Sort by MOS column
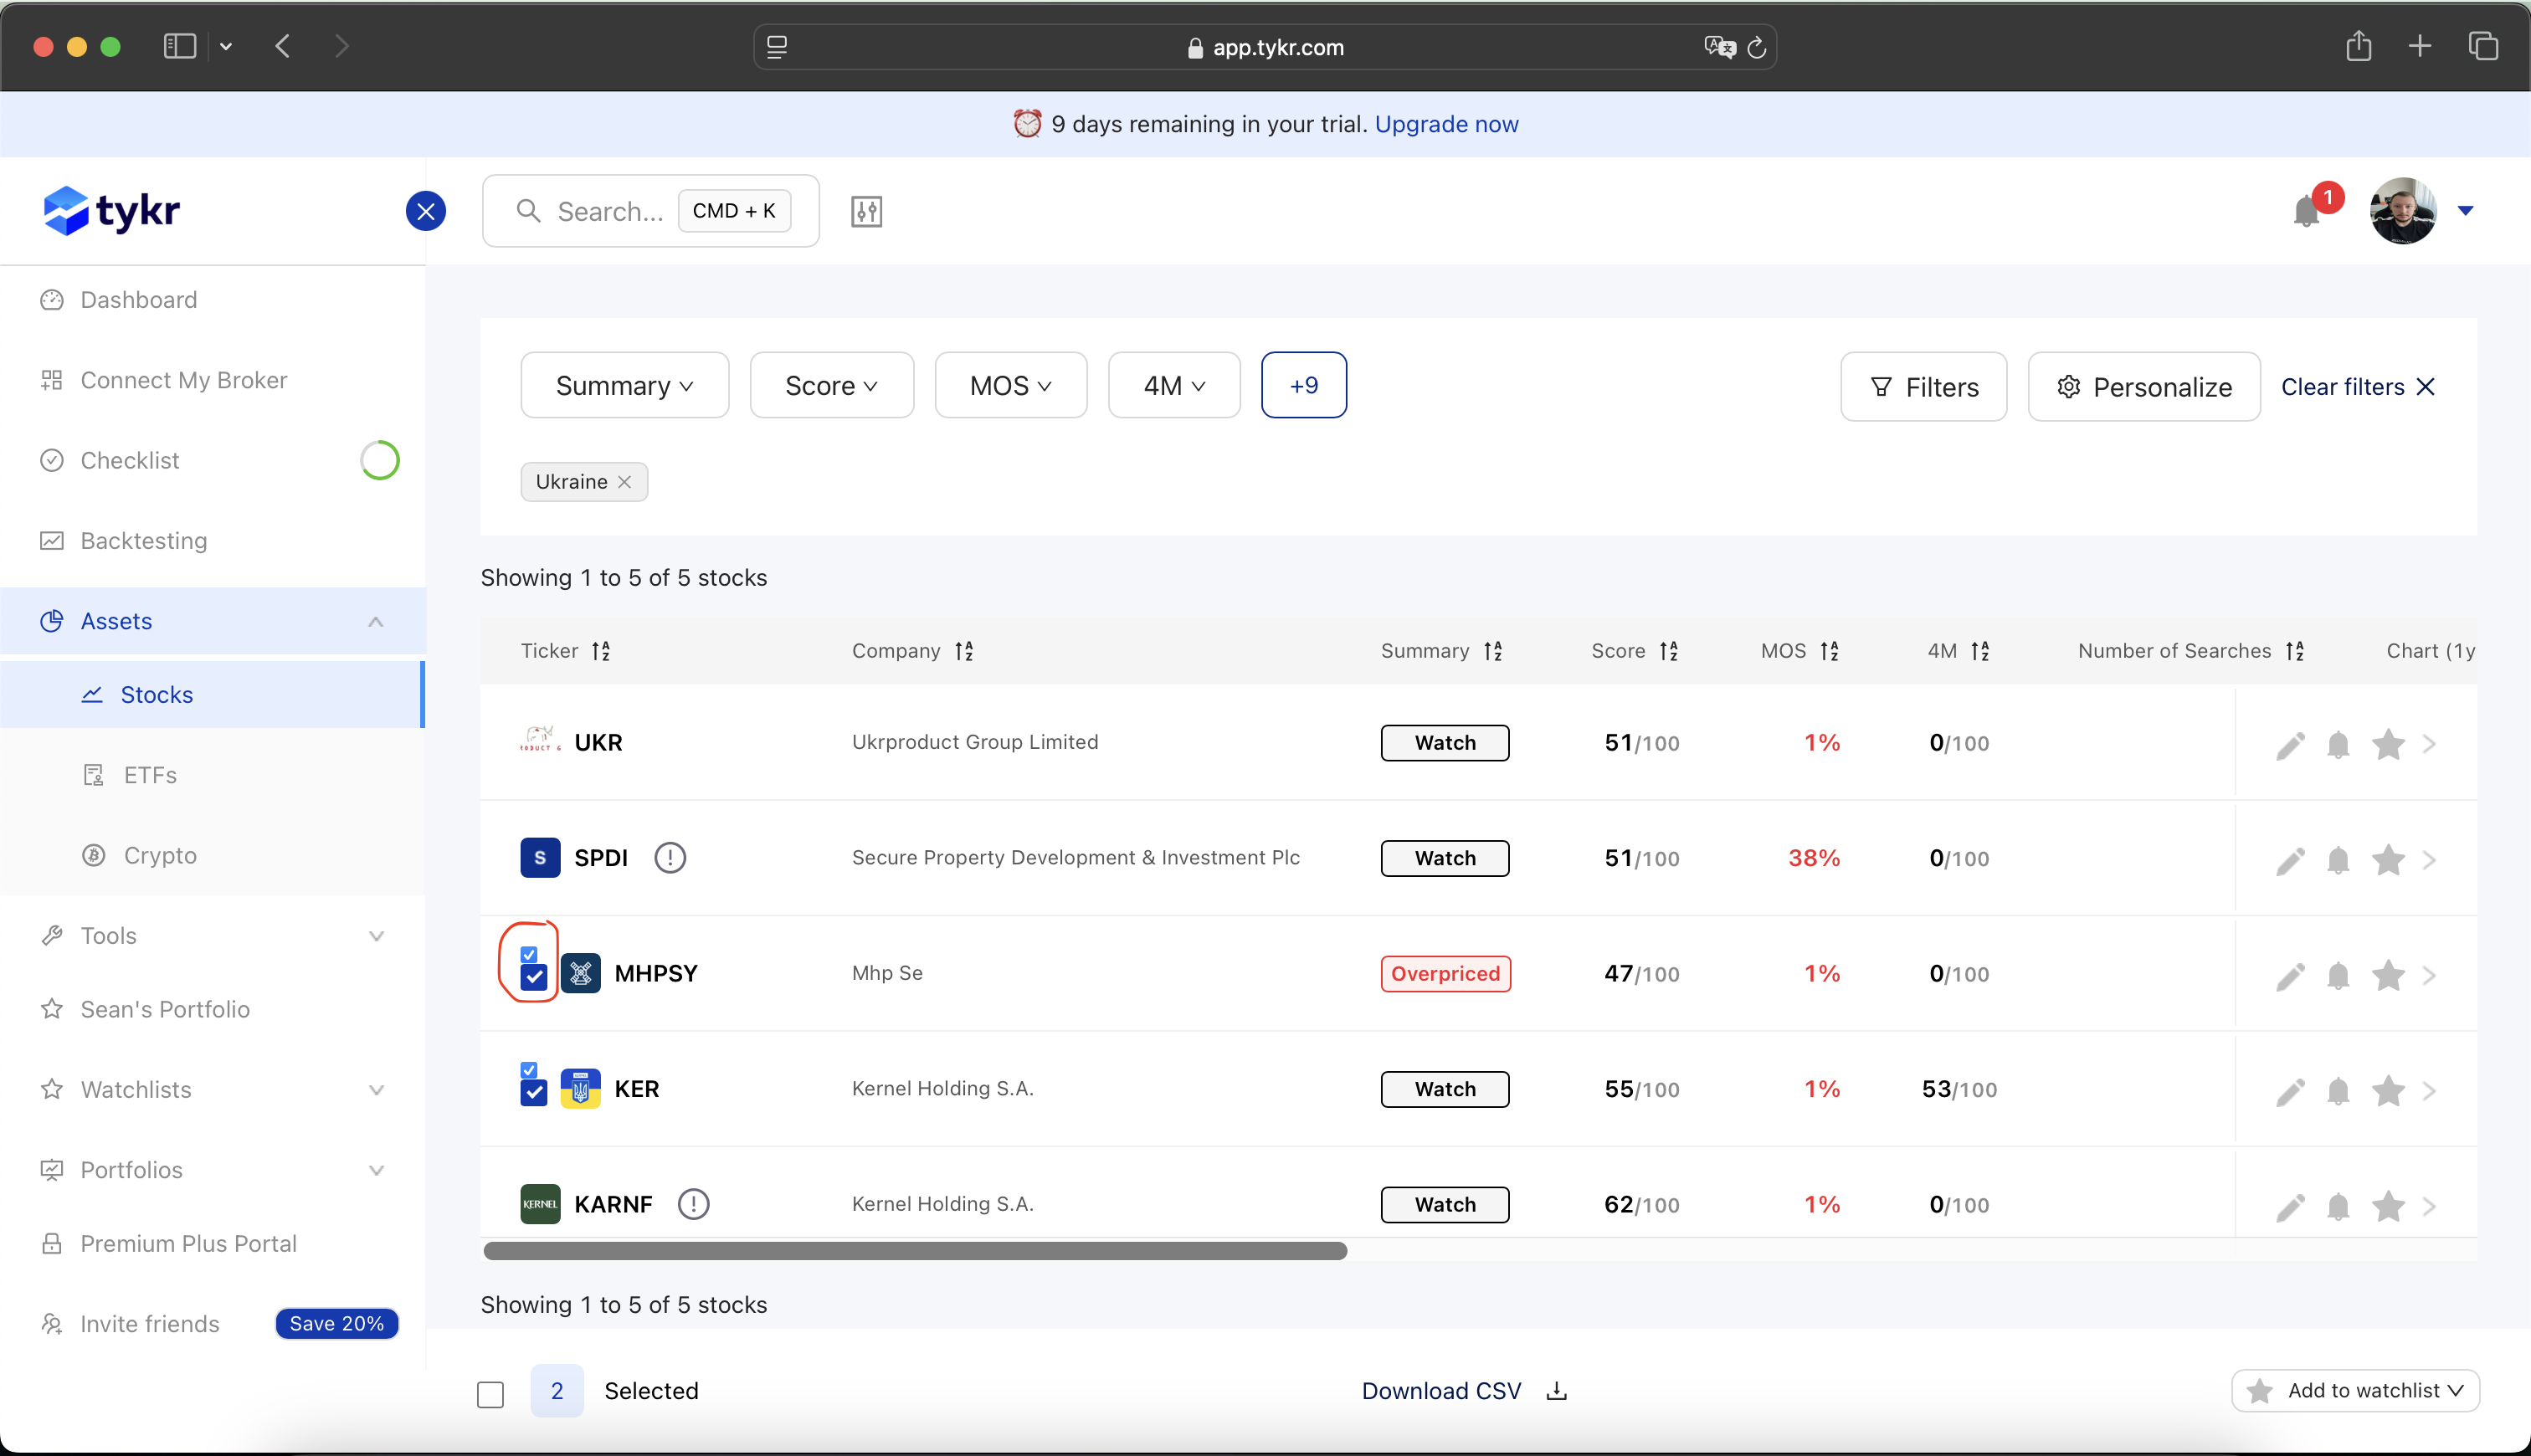This screenshot has width=2531, height=1456. click(1830, 652)
